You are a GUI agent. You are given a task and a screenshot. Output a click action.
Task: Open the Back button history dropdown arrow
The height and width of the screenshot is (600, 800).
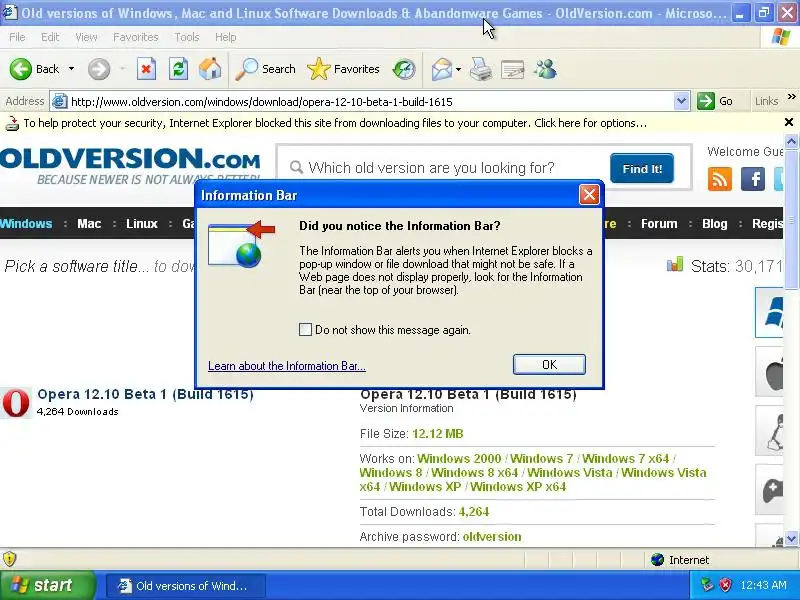(x=71, y=69)
